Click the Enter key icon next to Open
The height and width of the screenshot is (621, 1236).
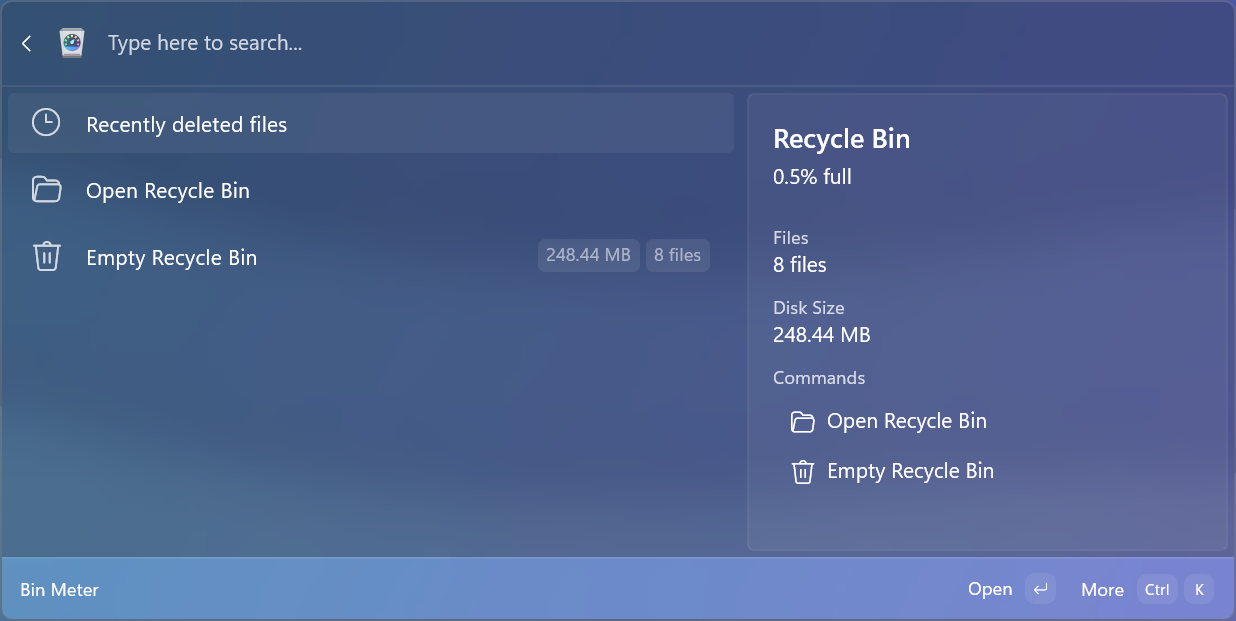(x=1041, y=589)
